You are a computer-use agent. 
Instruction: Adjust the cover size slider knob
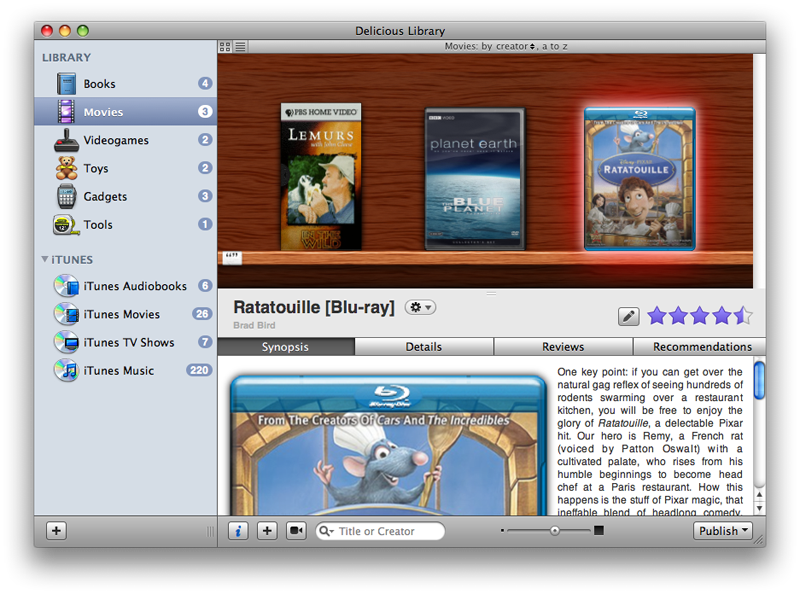[555, 531]
